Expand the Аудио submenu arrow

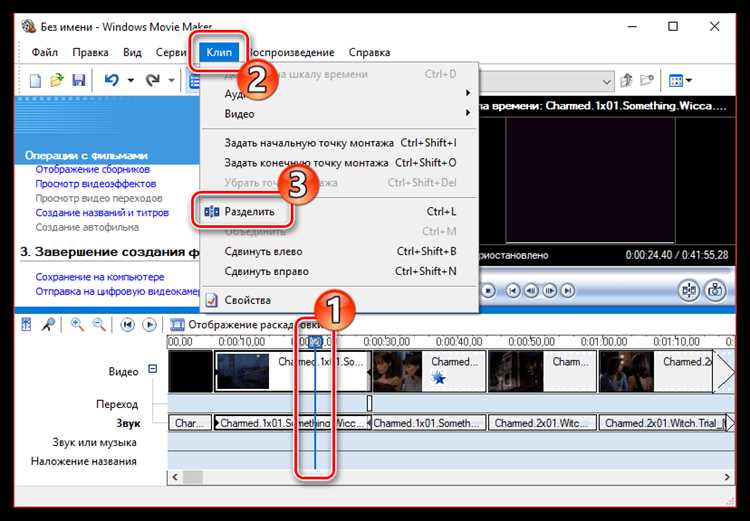pyautogui.click(x=468, y=93)
